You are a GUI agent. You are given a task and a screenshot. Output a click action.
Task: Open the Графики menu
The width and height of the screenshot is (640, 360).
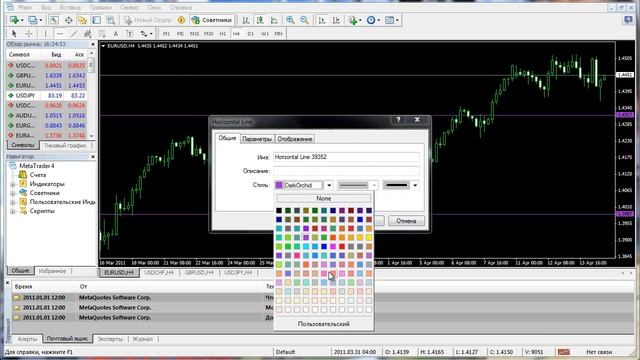tap(101, 7)
